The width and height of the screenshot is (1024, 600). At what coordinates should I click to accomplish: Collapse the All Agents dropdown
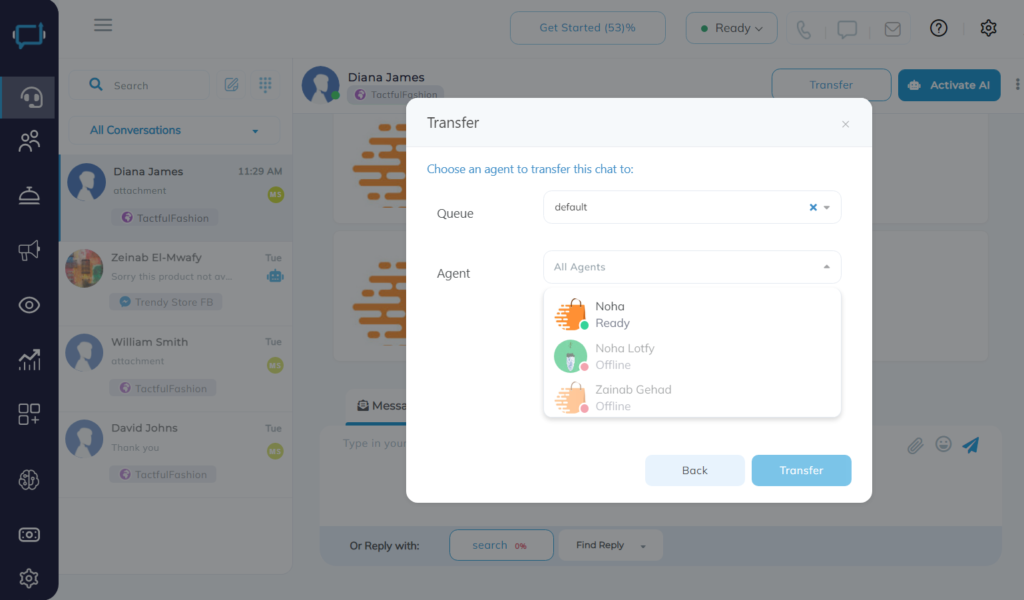[x=827, y=267]
